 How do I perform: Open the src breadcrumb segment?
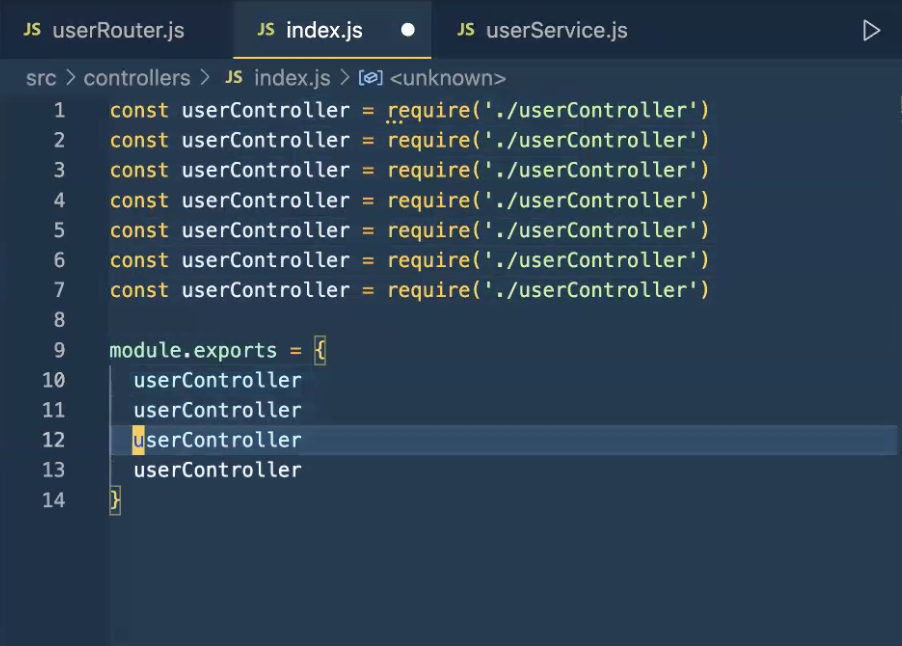point(41,78)
